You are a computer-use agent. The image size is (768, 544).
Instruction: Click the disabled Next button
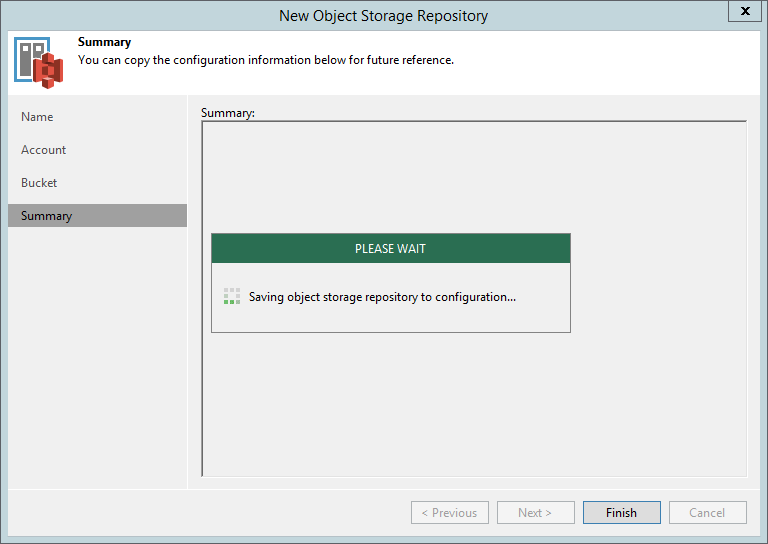point(535,512)
